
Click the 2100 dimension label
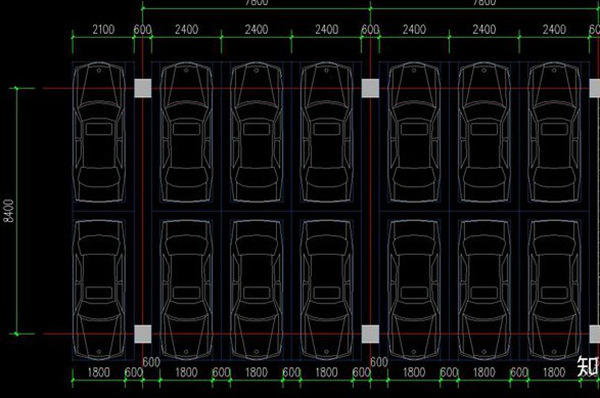click(x=103, y=29)
